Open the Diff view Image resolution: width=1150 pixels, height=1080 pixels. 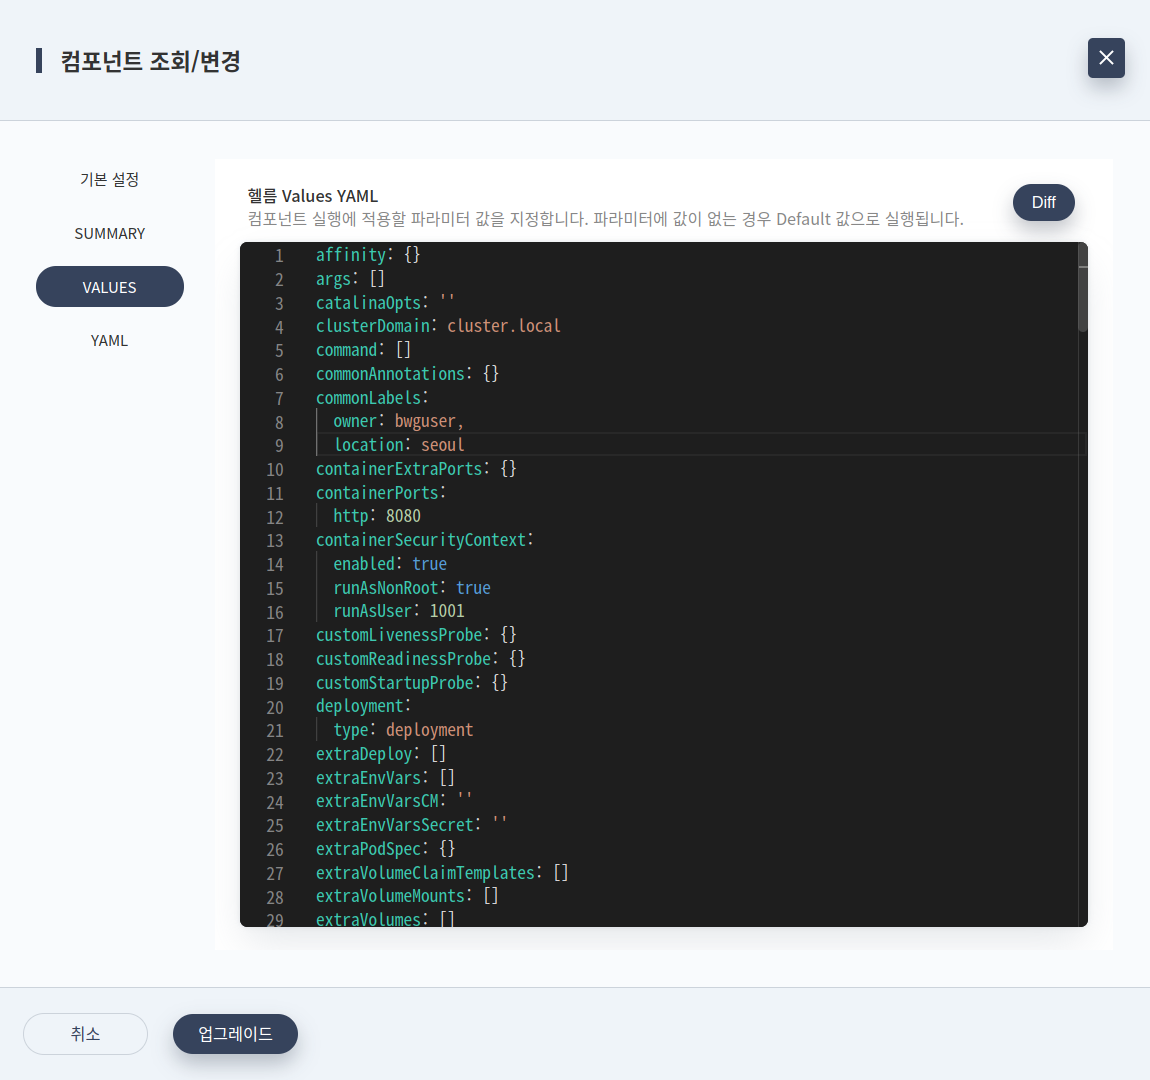(1043, 202)
